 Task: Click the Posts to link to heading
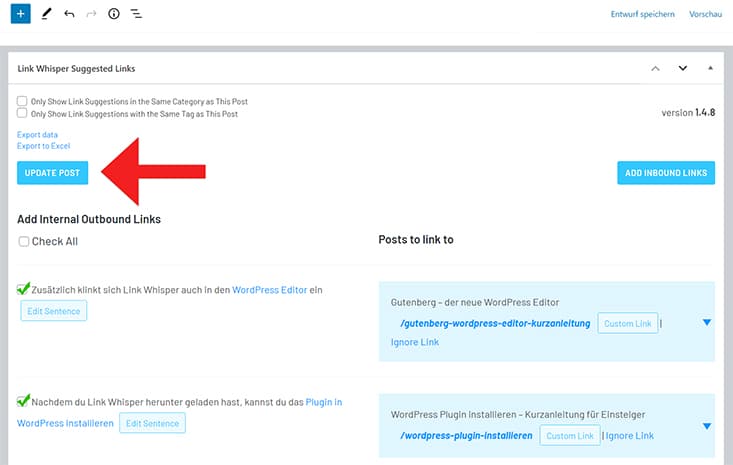click(x=416, y=240)
